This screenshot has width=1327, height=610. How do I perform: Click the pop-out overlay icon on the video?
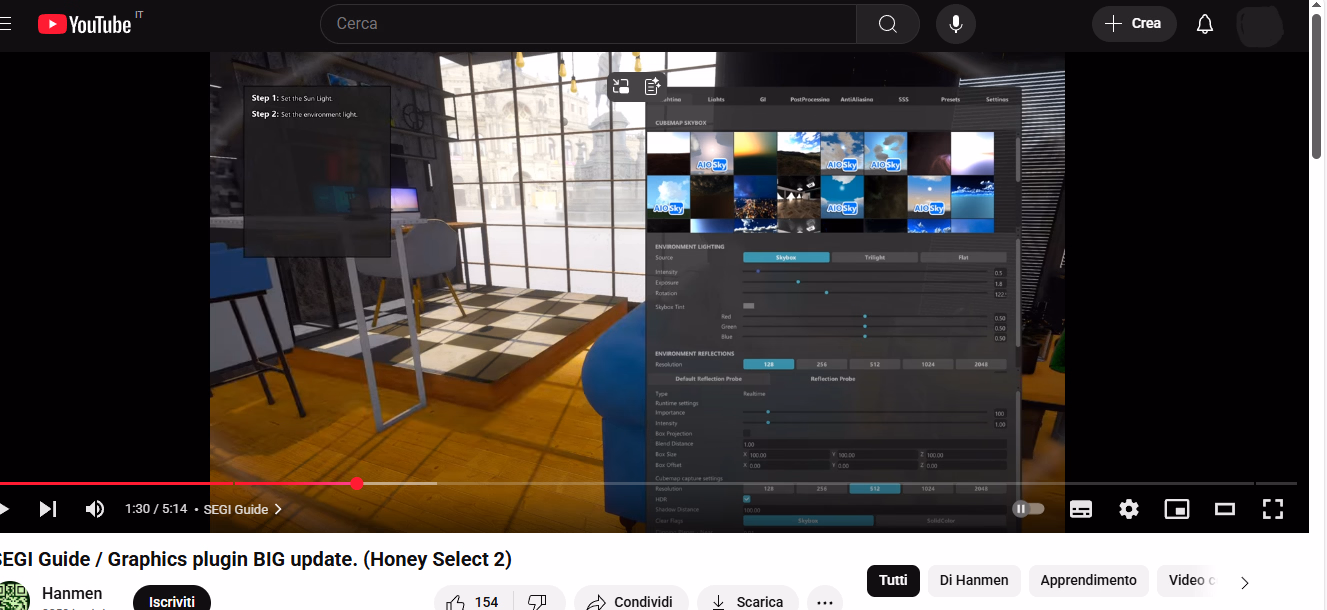pyautogui.click(x=621, y=87)
